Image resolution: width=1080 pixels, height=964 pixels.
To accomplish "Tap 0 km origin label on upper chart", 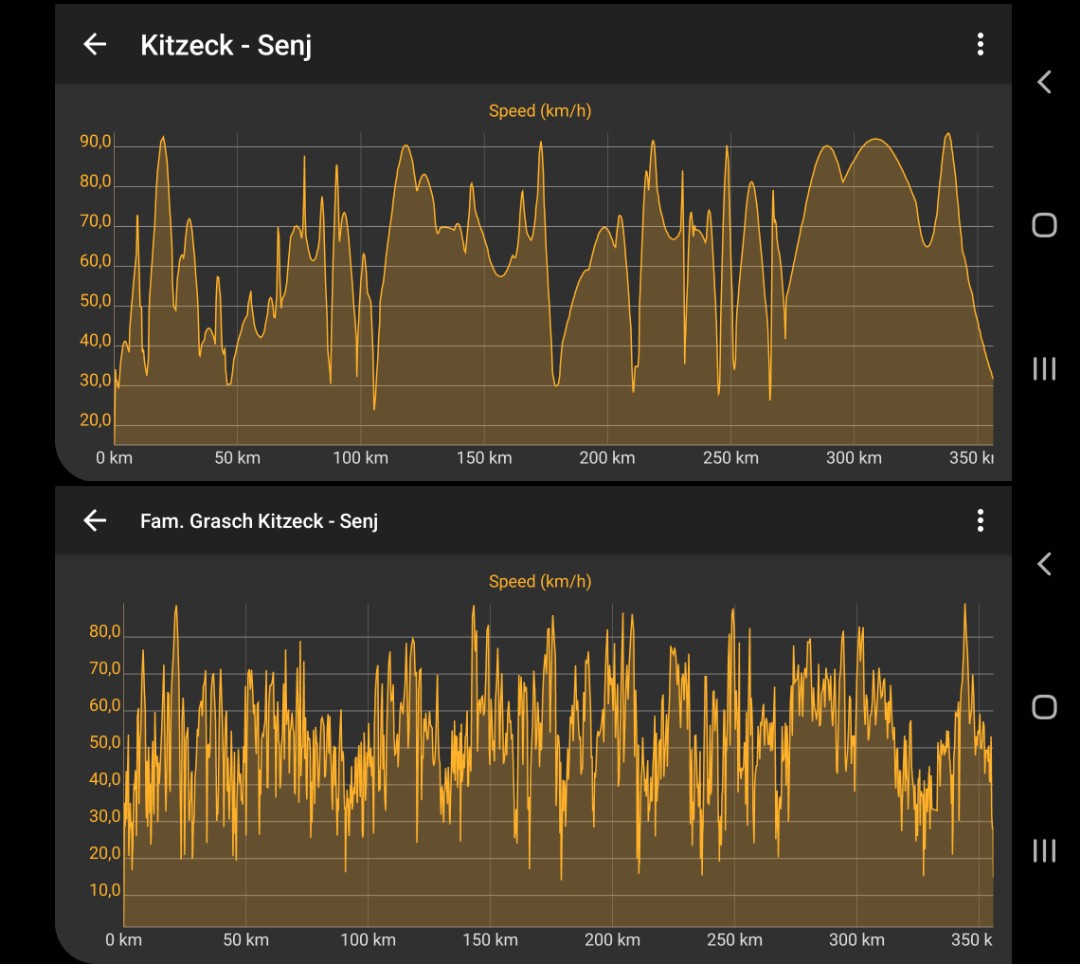I will point(114,458).
